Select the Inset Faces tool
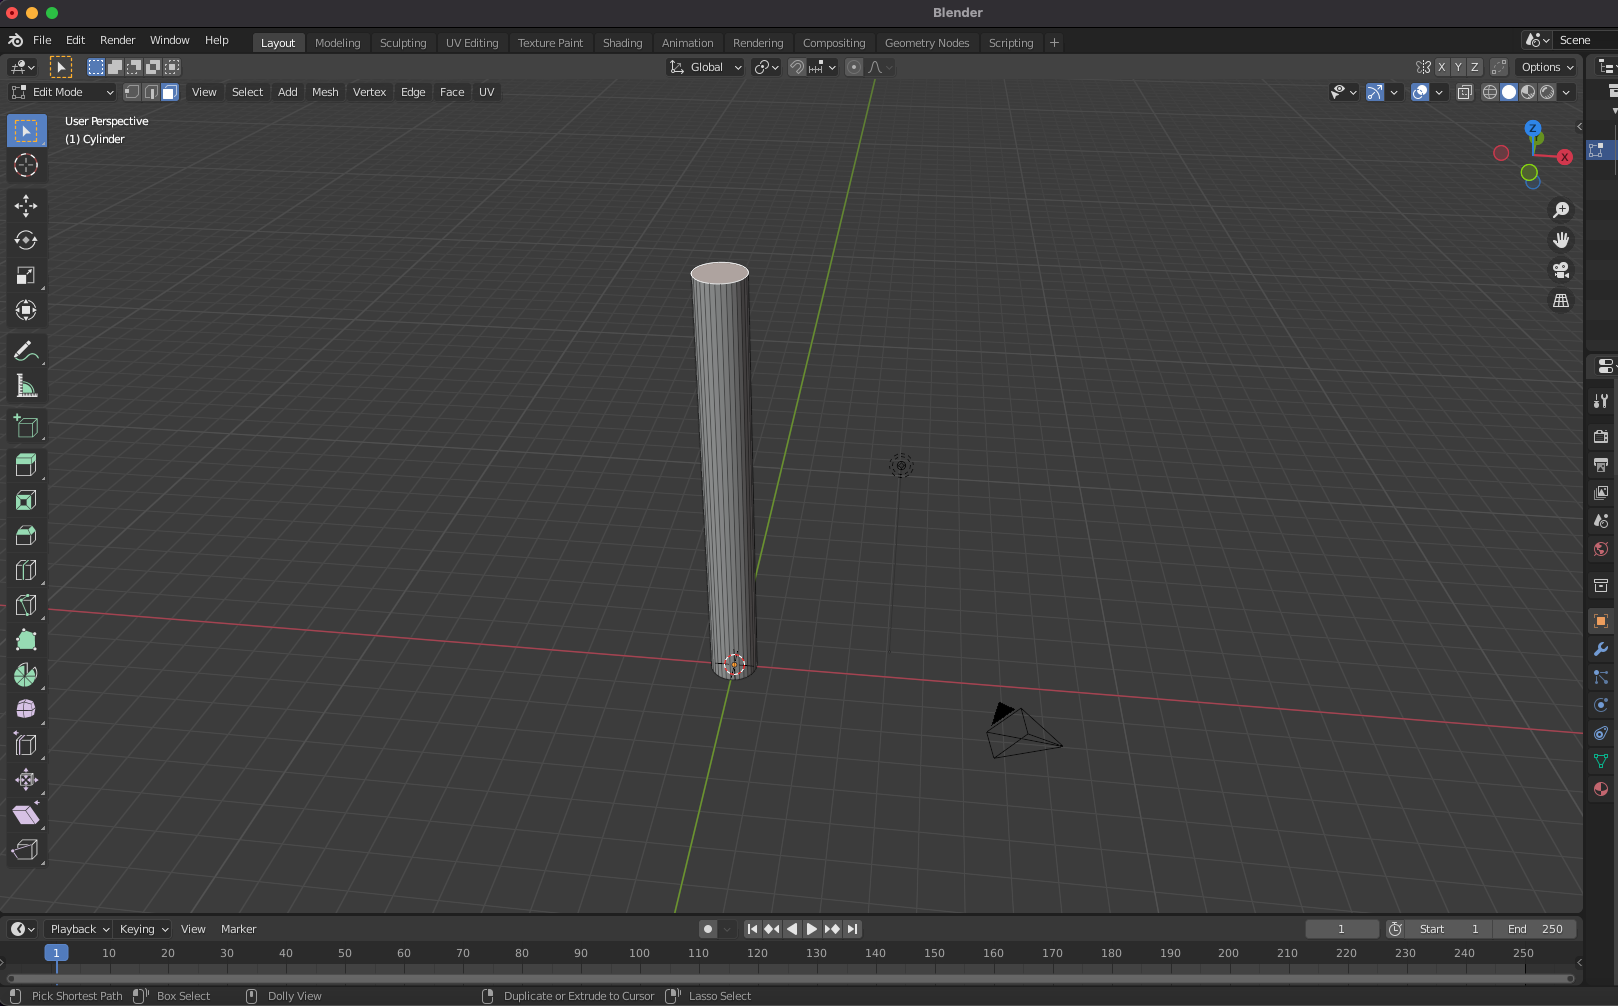1618x1006 pixels. click(x=26, y=500)
